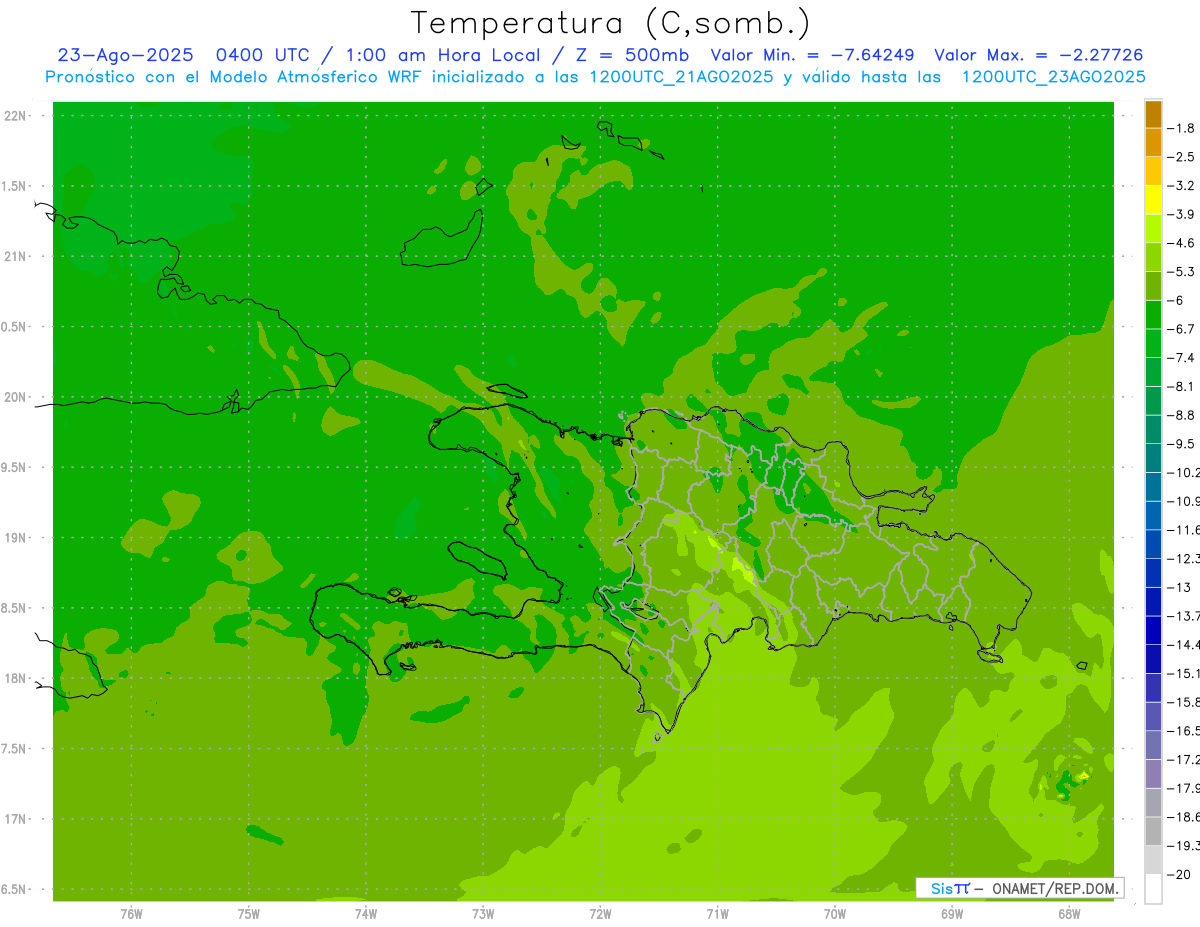Viewport: 1200px width, 927px height.
Task: Click the '76W' longitude label
Action: (x=131, y=914)
